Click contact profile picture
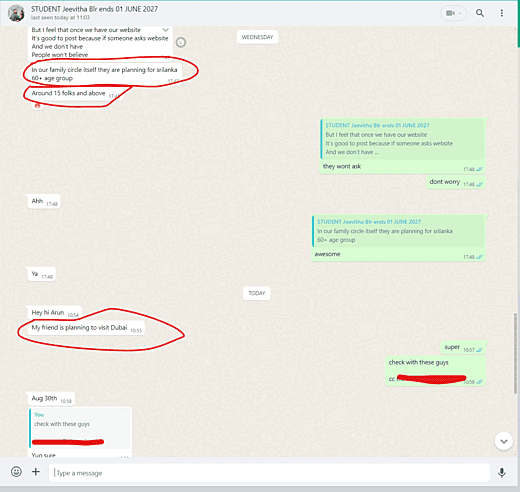 tap(16, 13)
